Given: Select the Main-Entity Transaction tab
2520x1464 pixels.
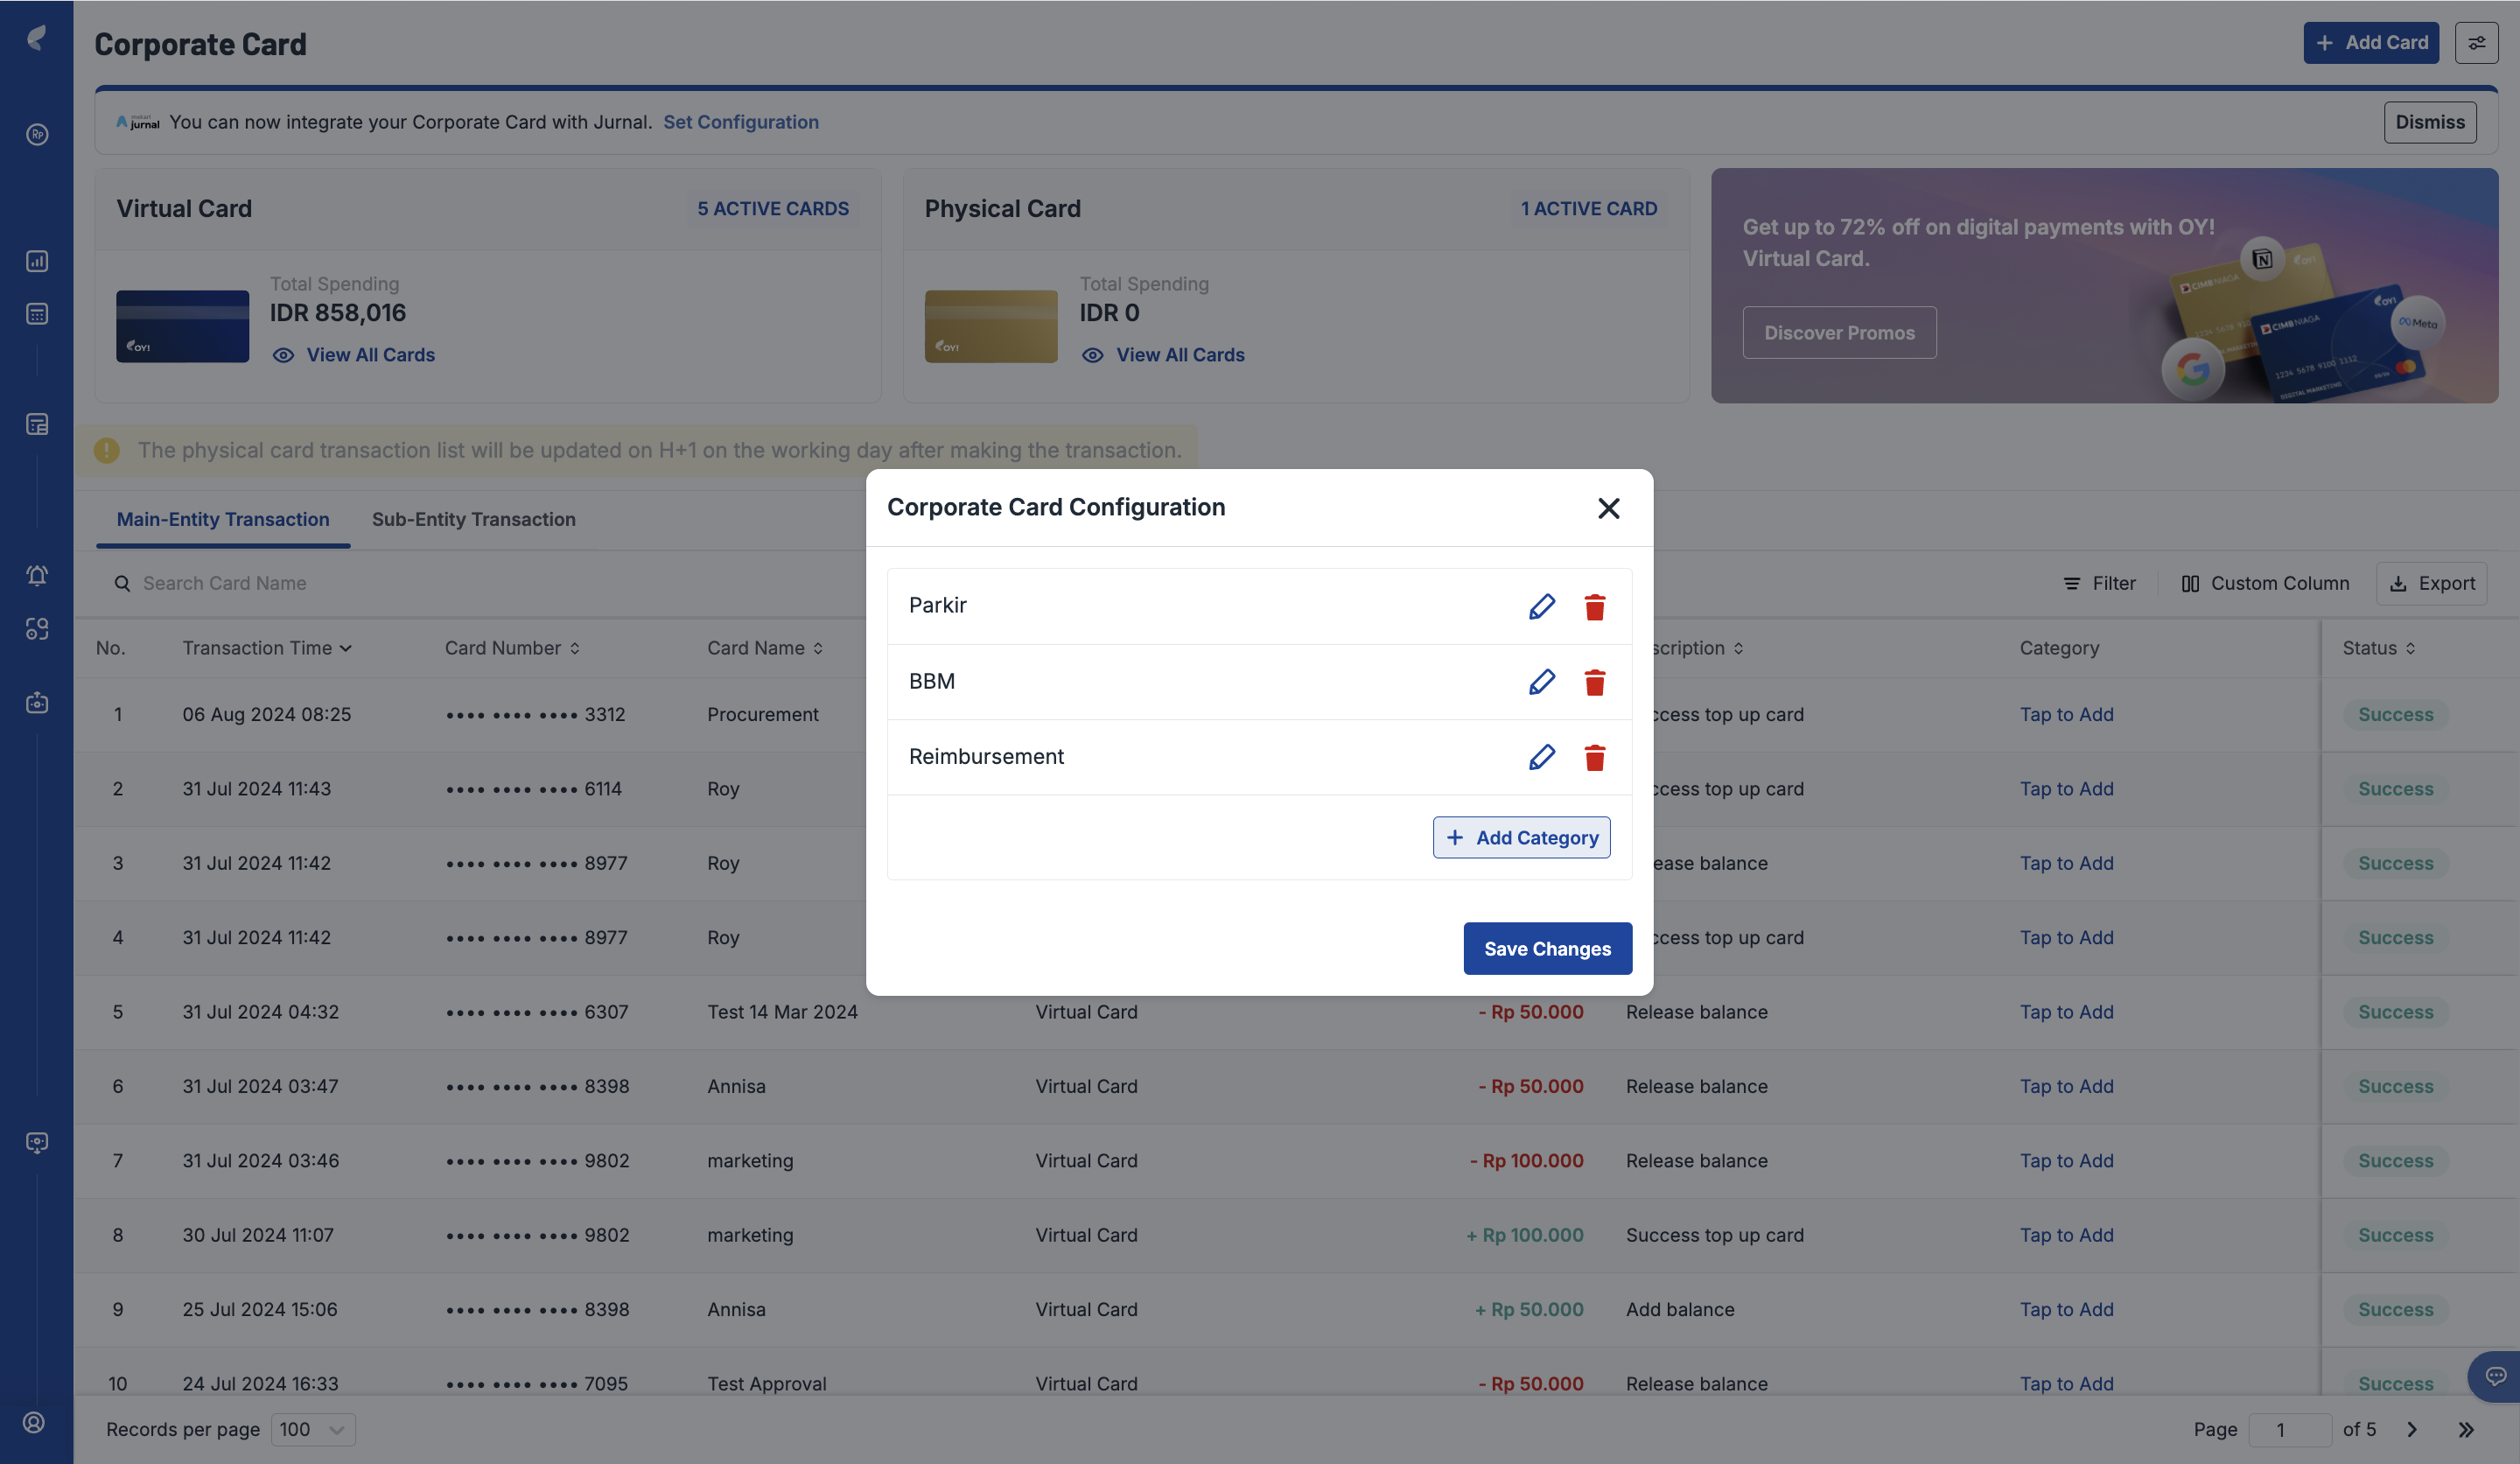Looking at the screenshot, I should (223, 519).
